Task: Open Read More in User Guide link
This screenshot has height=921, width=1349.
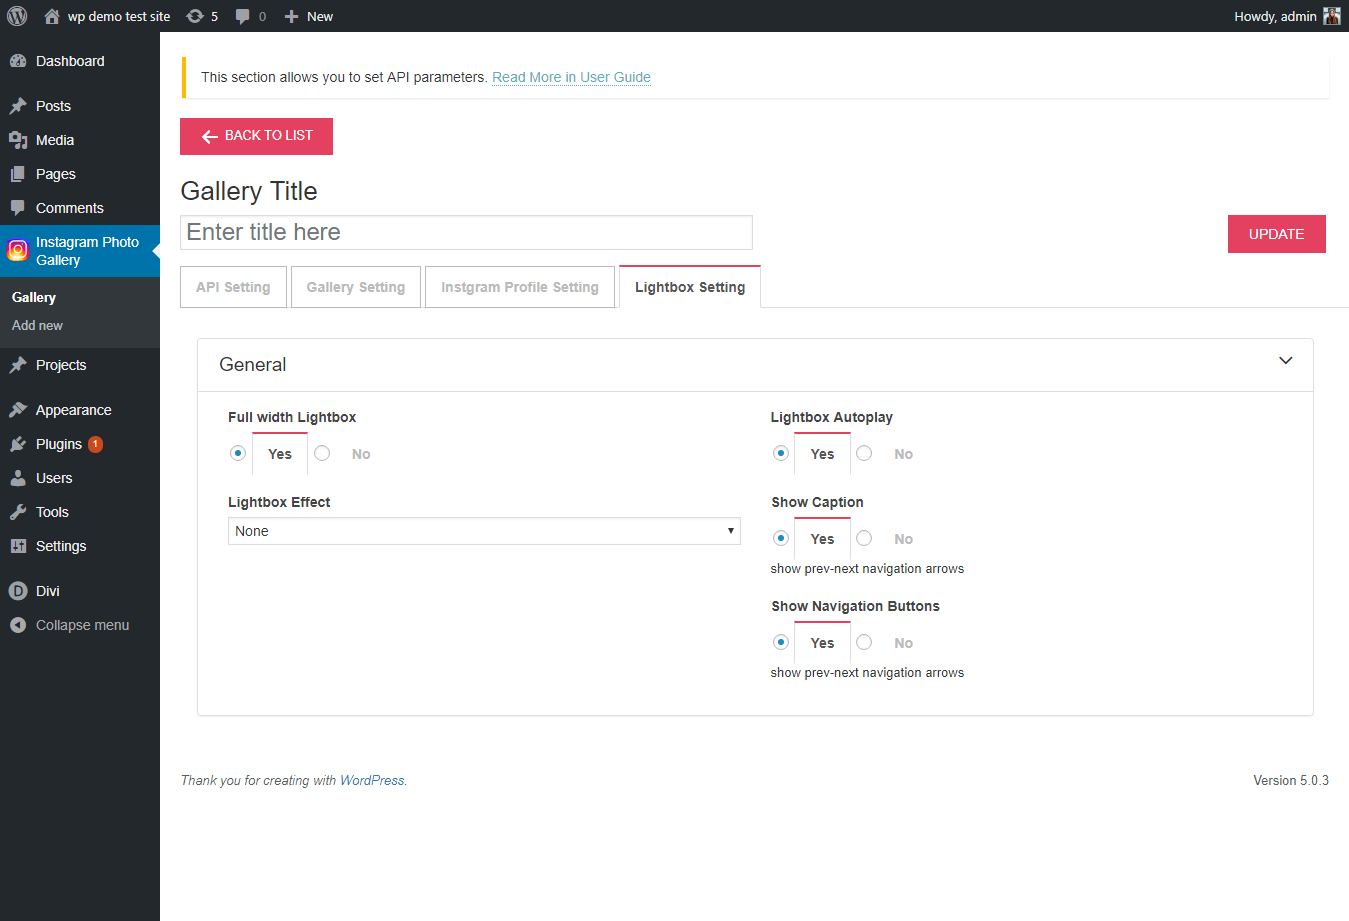Action: coord(571,77)
